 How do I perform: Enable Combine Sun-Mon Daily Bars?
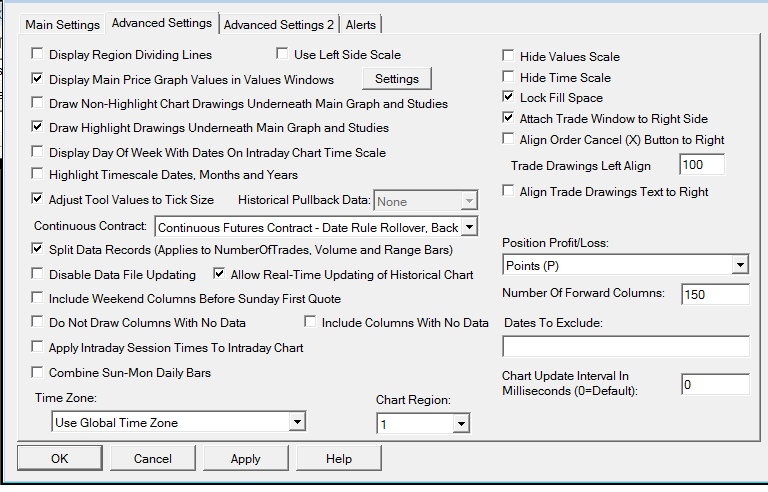(39, 373)
